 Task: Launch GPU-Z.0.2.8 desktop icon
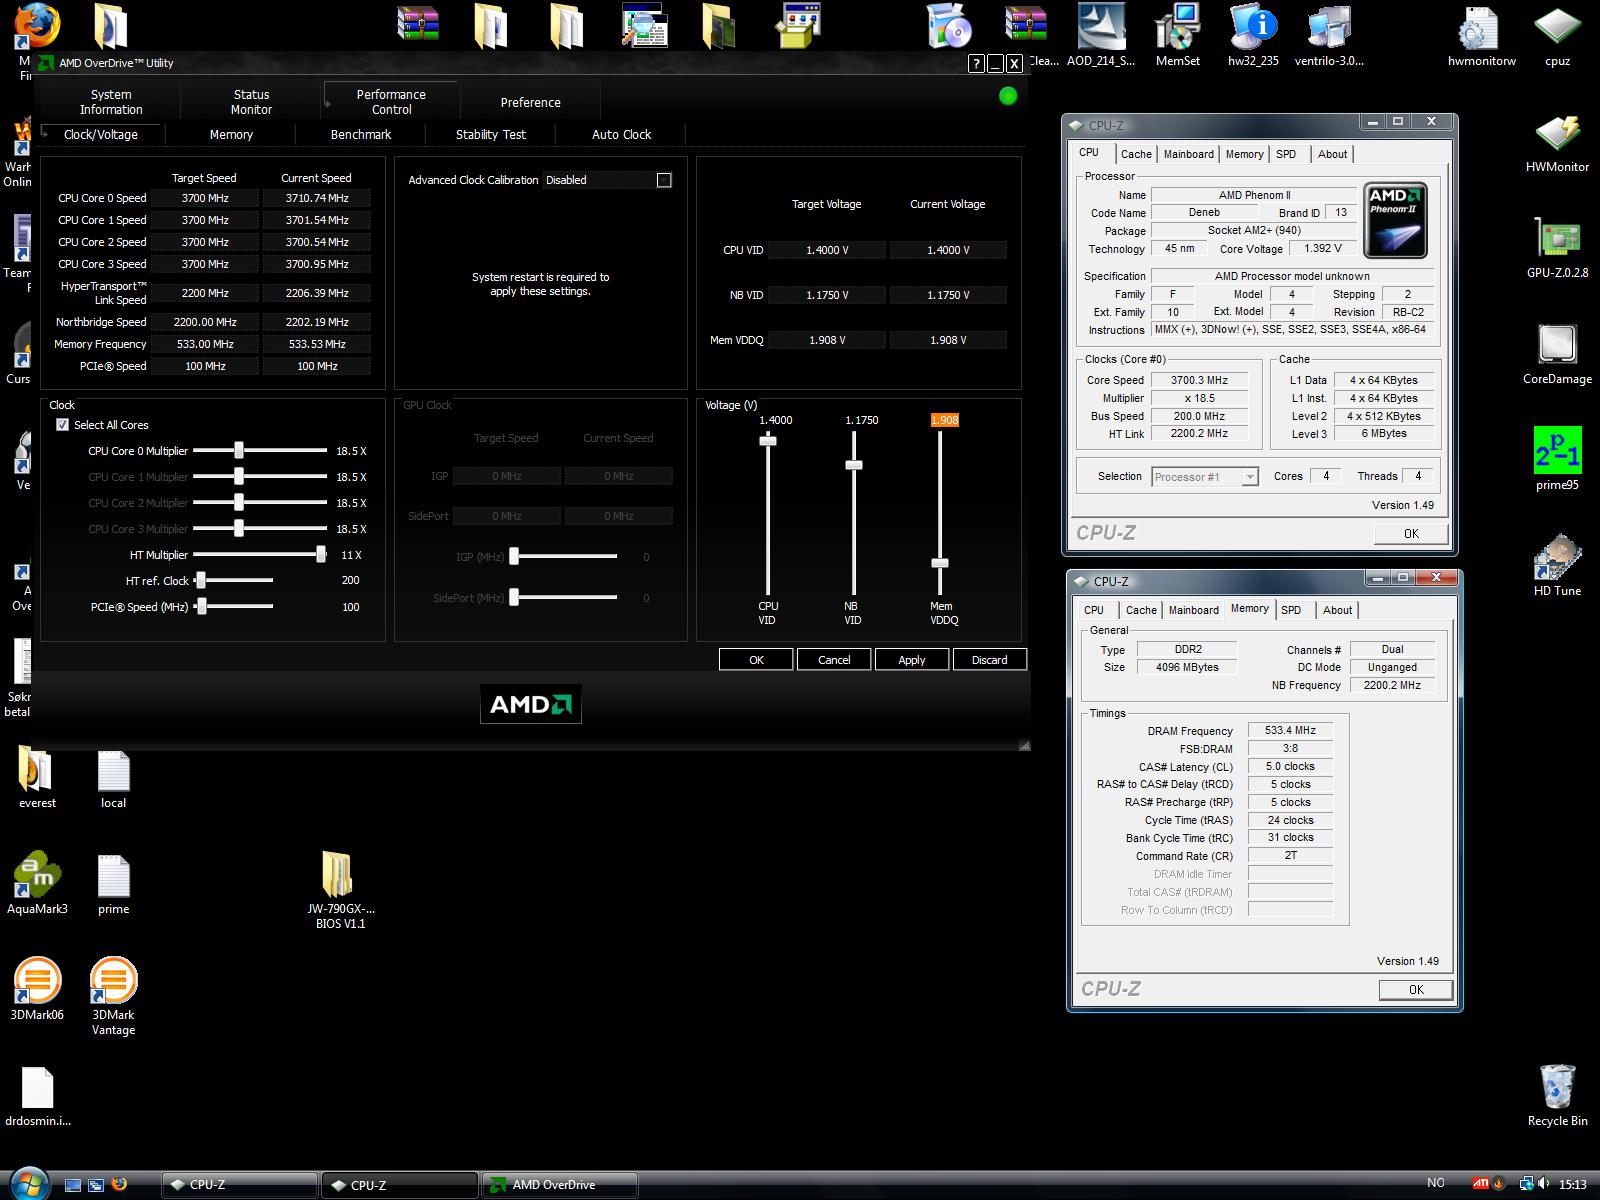pos(1557,249)
